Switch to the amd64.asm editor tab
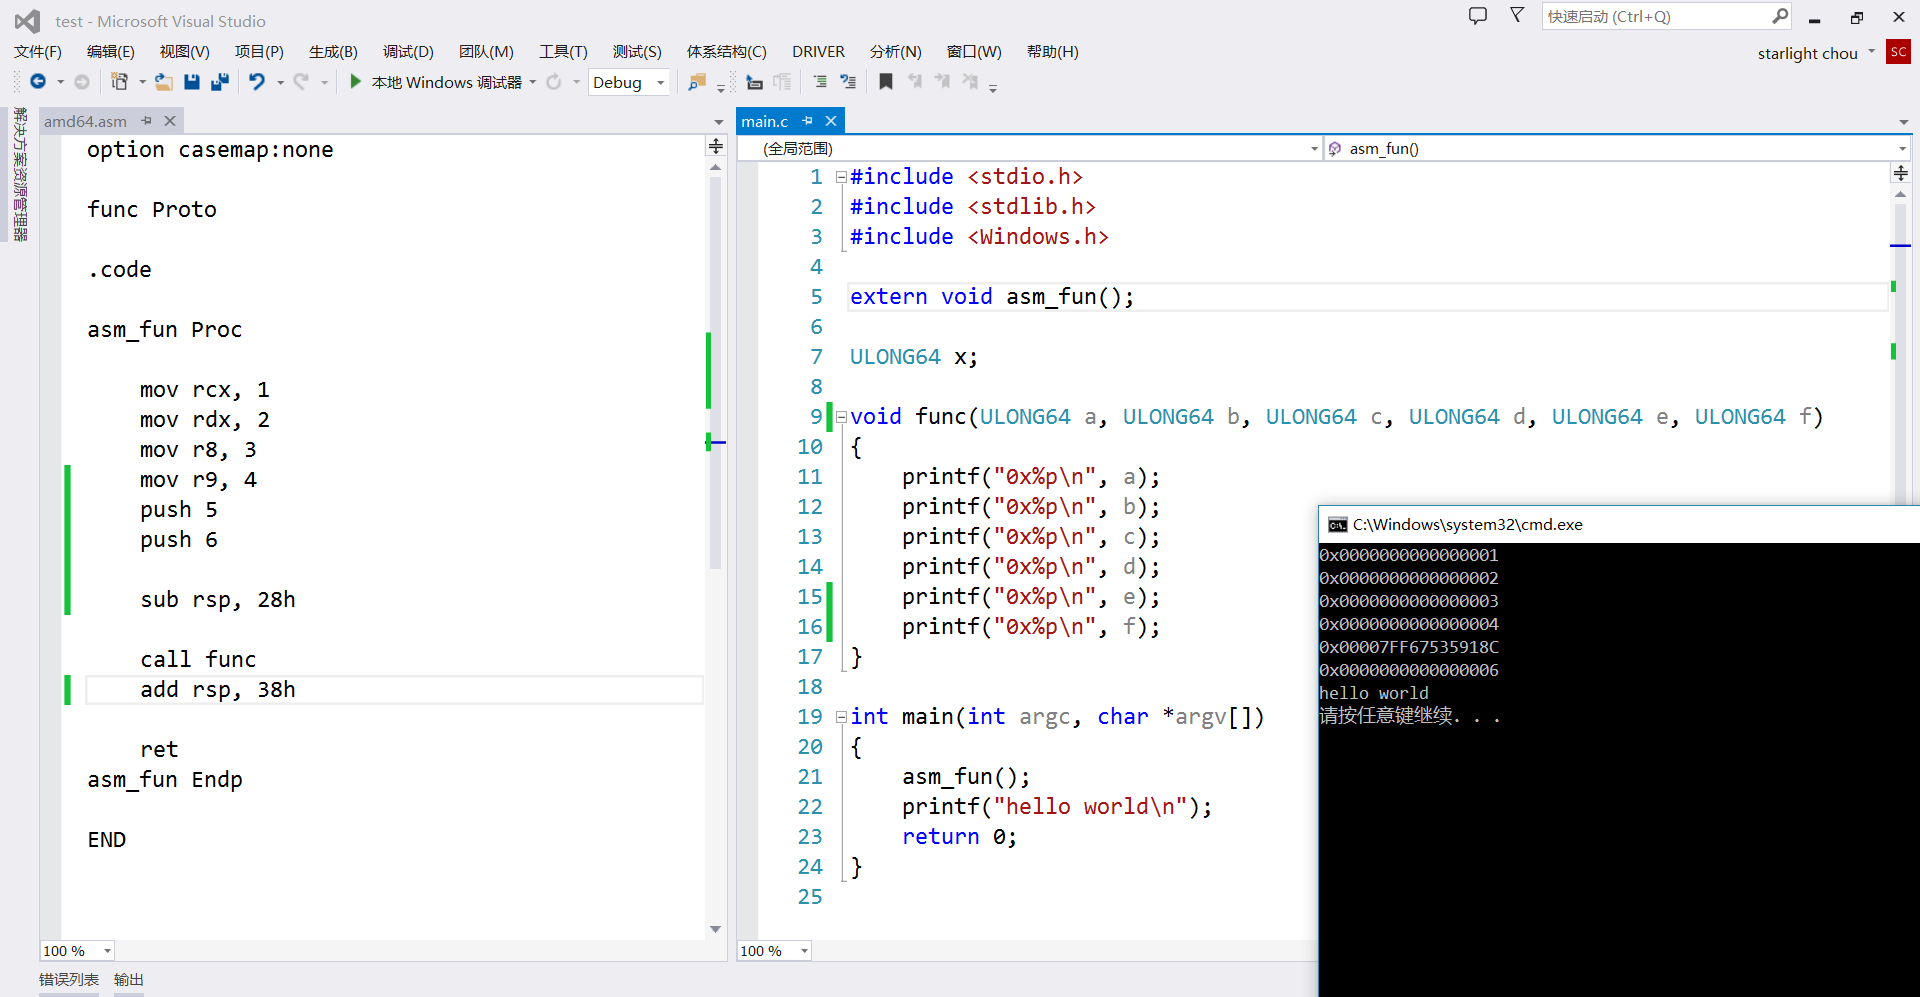 tap(85, 121)
